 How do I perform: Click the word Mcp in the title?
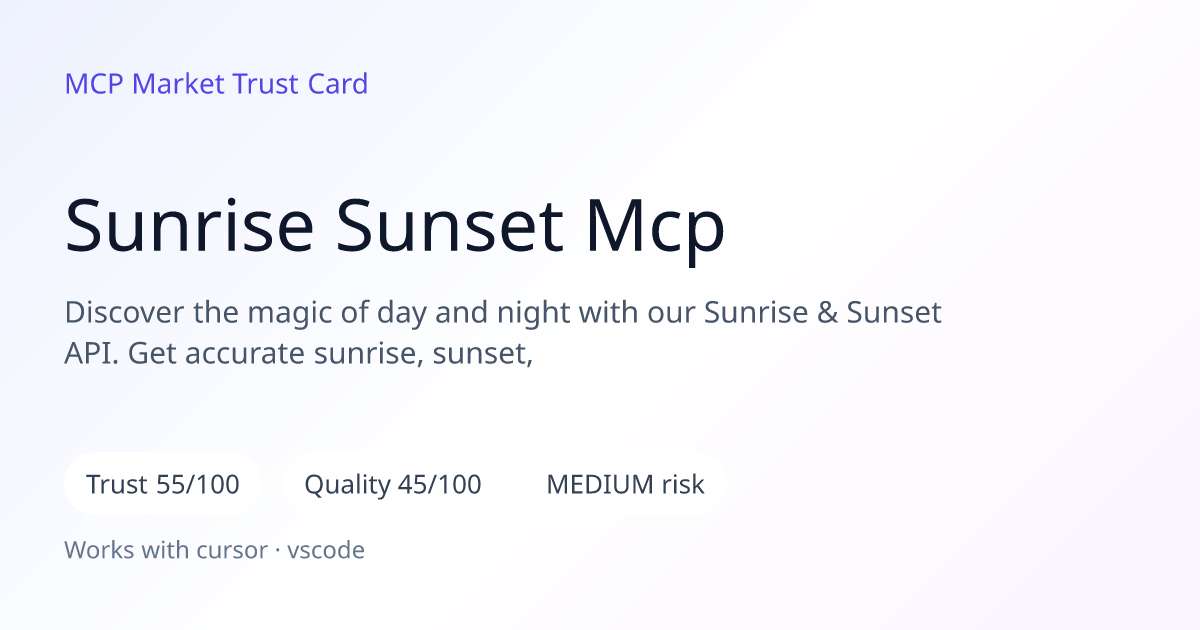(655, 228)
